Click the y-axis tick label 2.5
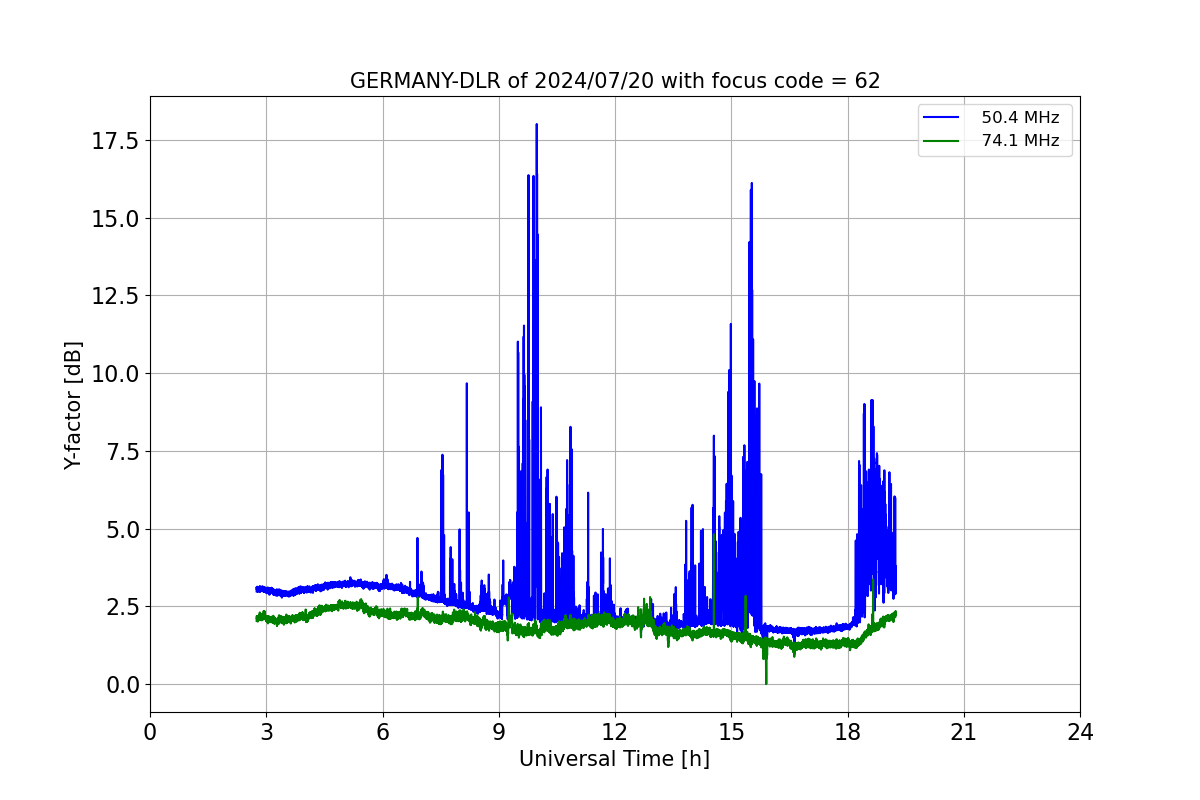1200x800 pixels. 122,607
